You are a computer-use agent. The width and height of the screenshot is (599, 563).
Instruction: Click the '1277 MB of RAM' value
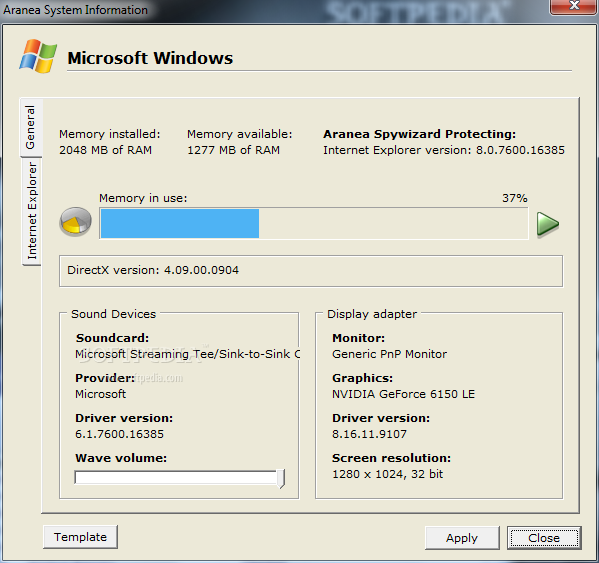point(233,150)
